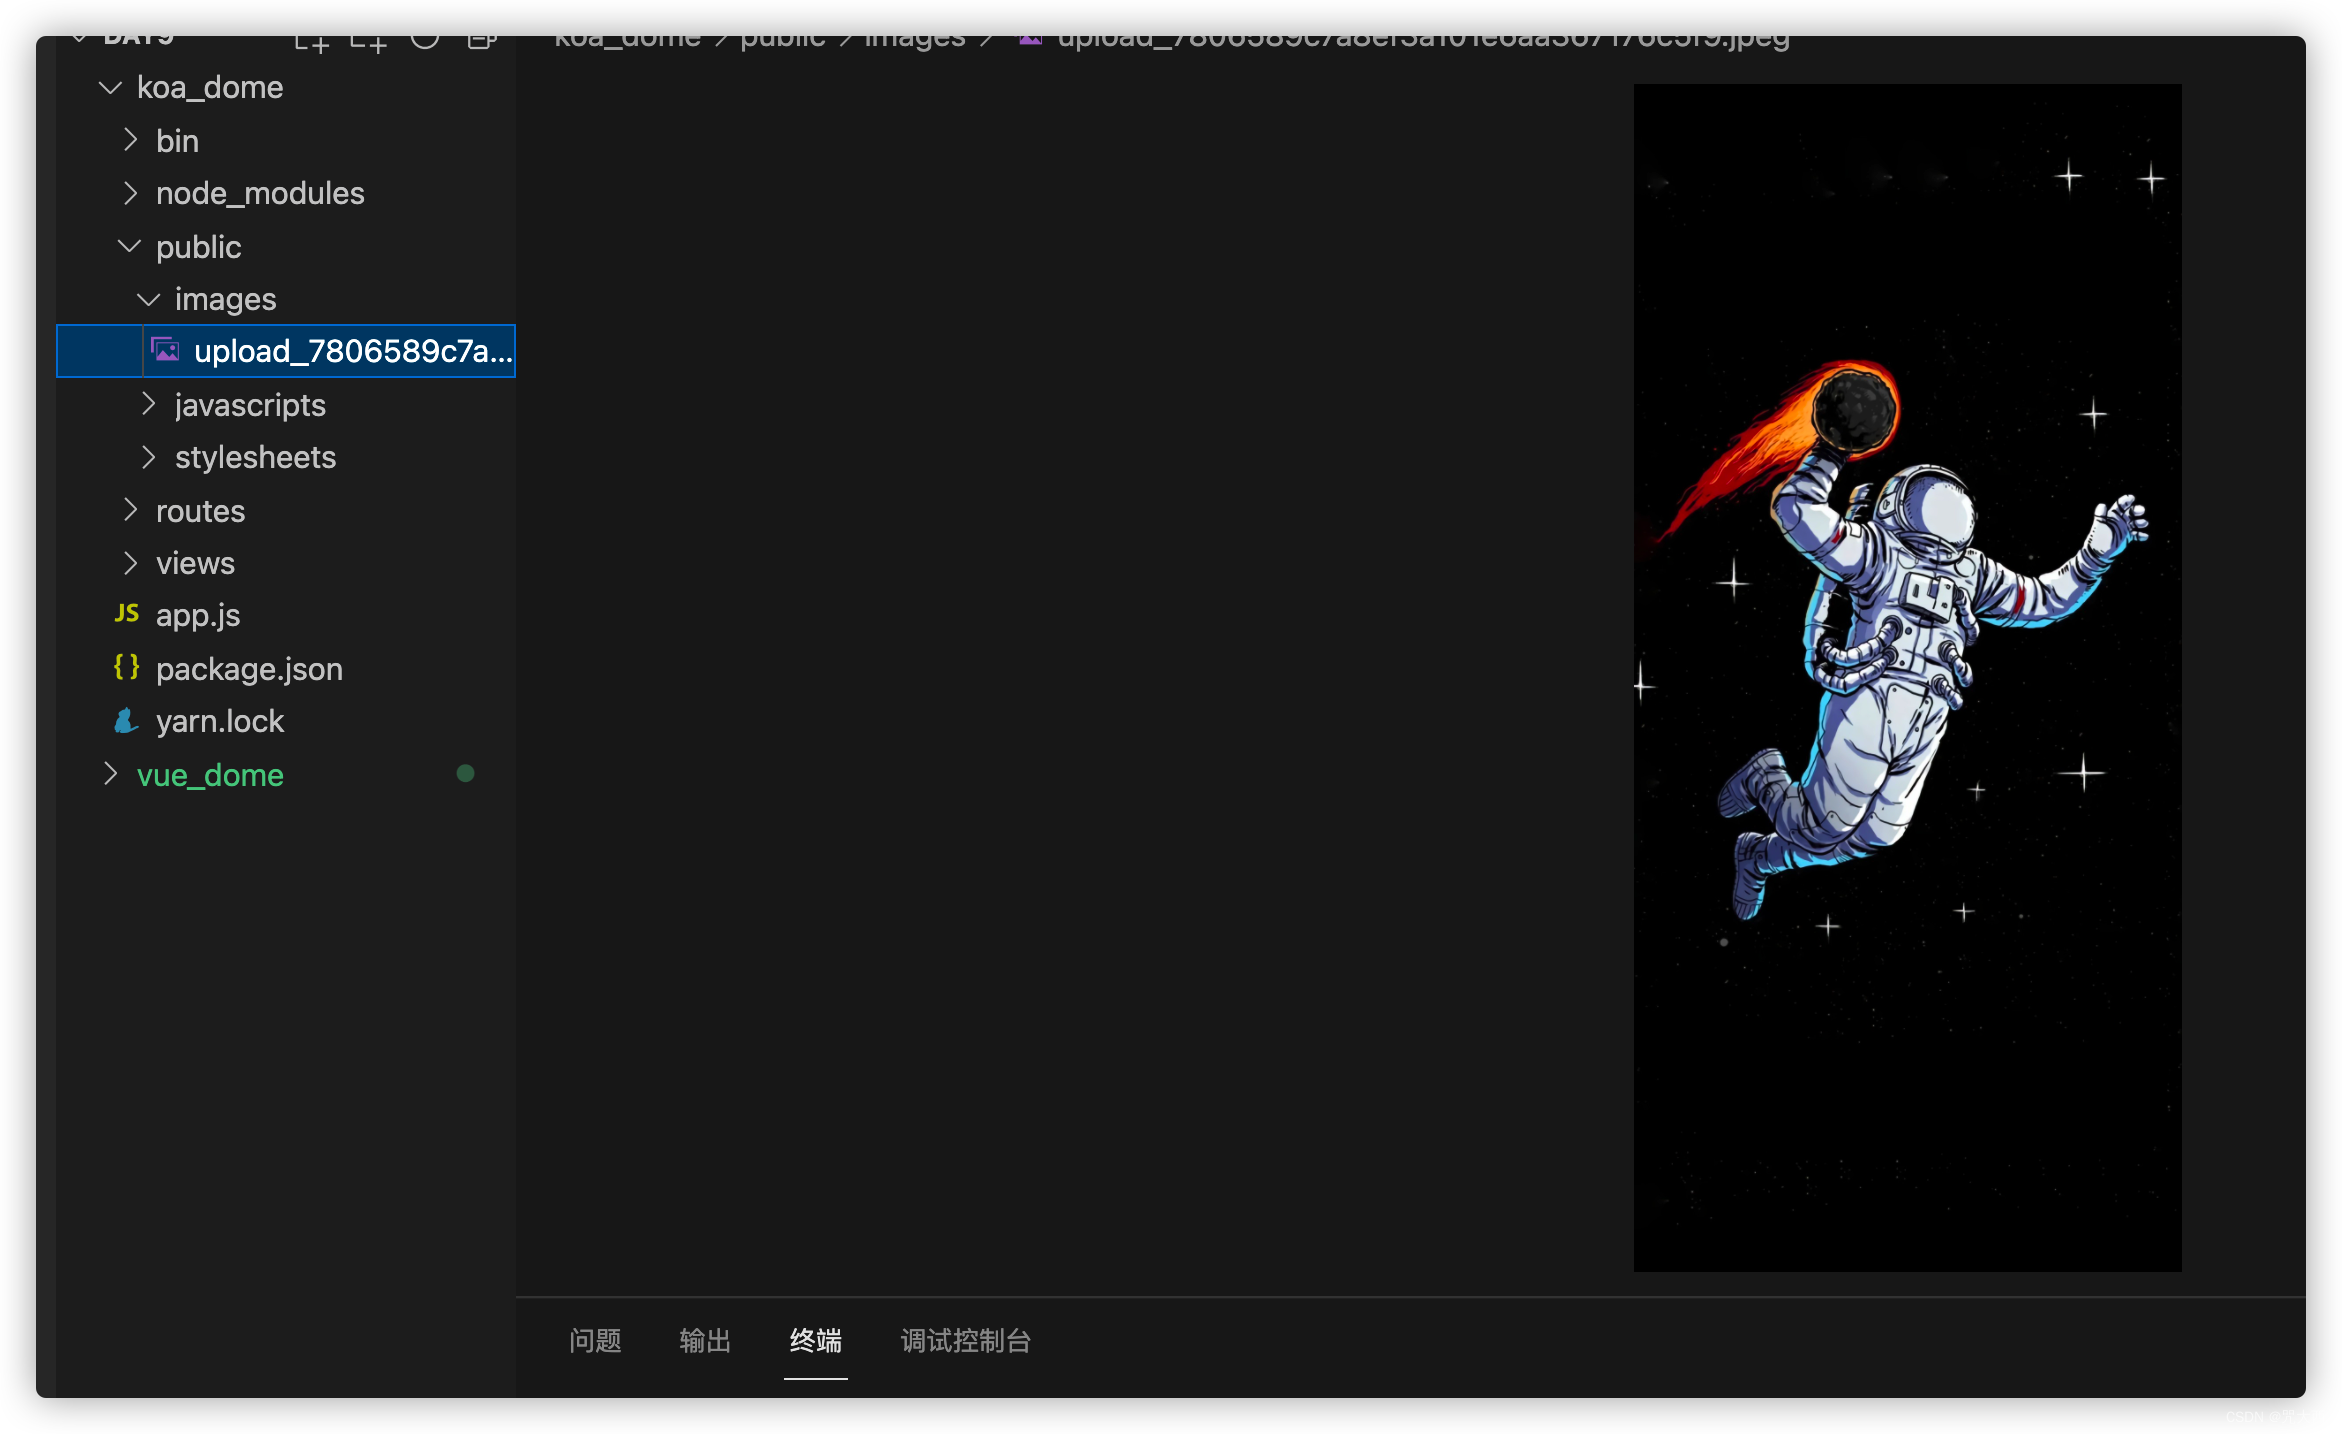
Task: Open the 问题 problems tab
Action: coord(595,1340)
